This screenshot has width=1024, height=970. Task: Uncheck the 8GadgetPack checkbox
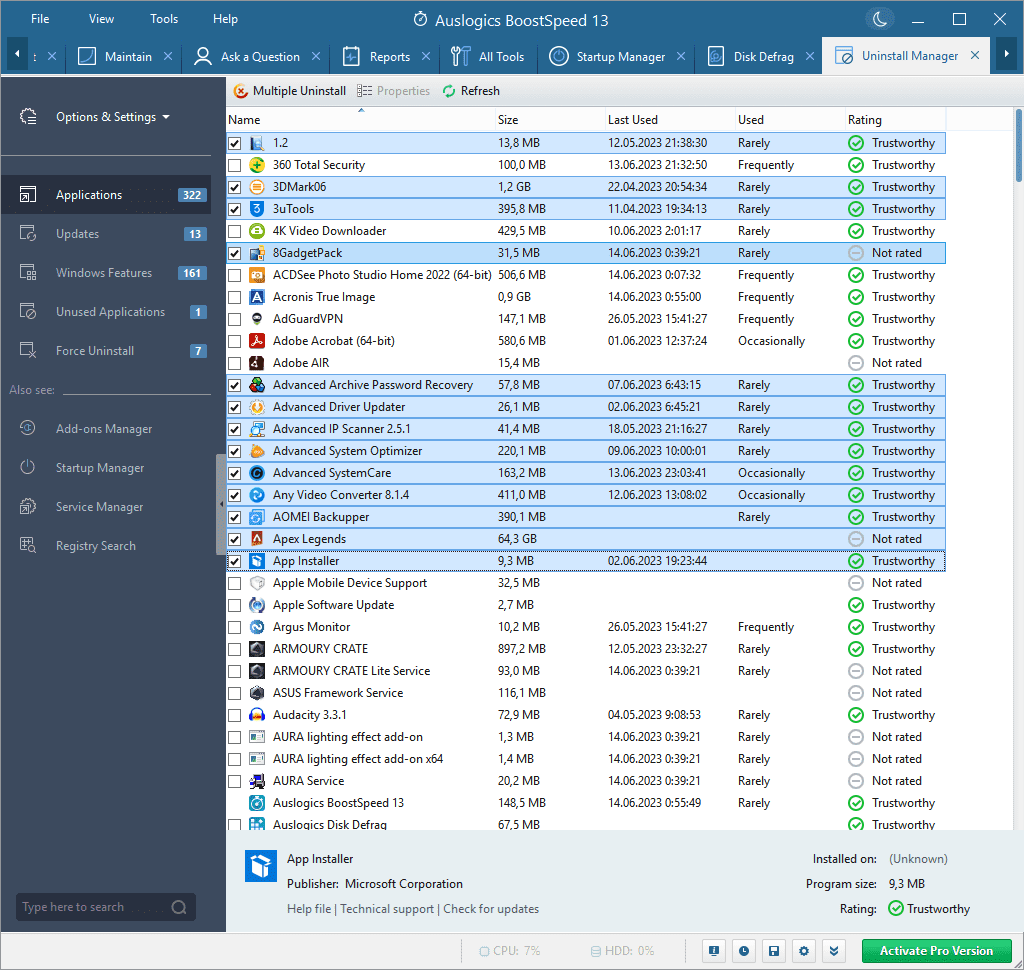coord(235,253)
